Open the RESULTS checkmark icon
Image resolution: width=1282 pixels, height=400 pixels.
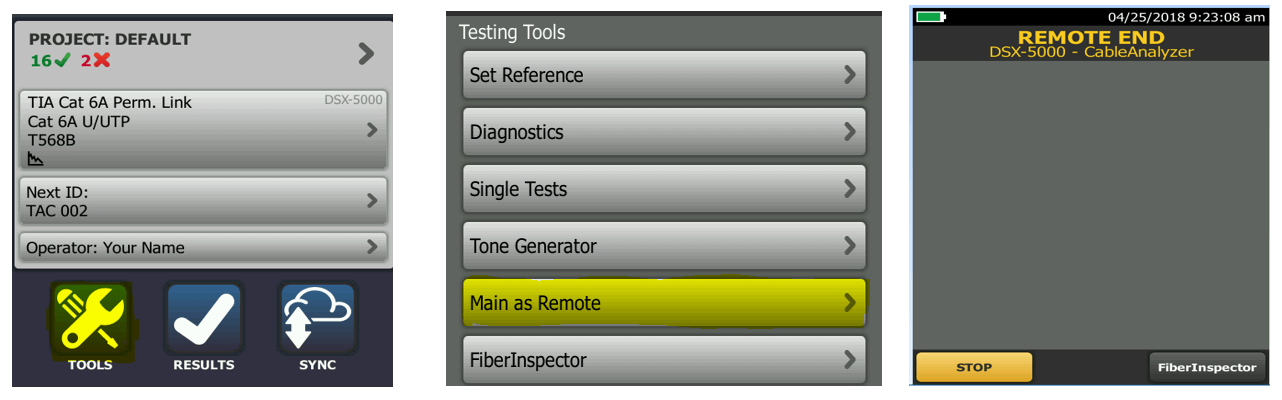[x=204, y=316]
